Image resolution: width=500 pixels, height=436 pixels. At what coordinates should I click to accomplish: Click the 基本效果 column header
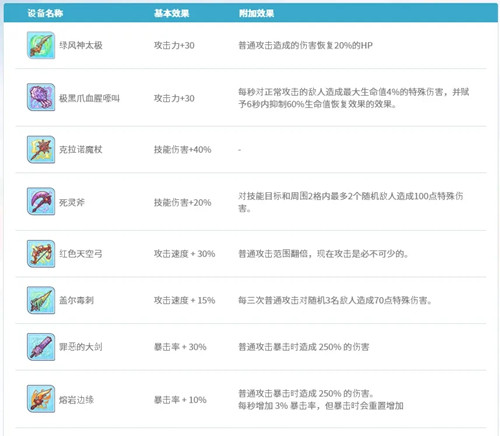point(171,13)
